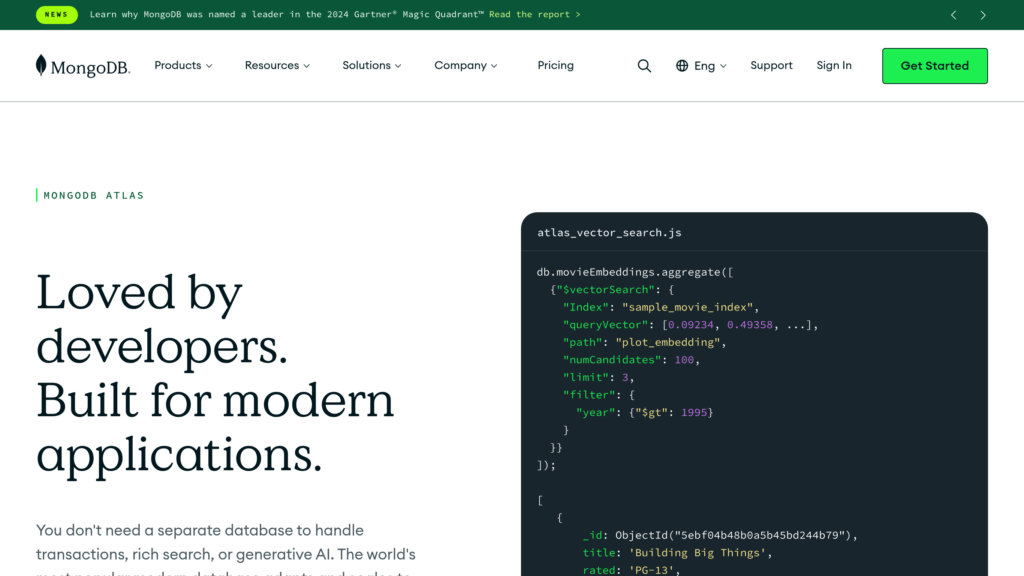The width and height of the screenshot is (1024, 576).
Task: Go to next news announcement arrow
Action: pyautogui.click(x=983, y=15)
